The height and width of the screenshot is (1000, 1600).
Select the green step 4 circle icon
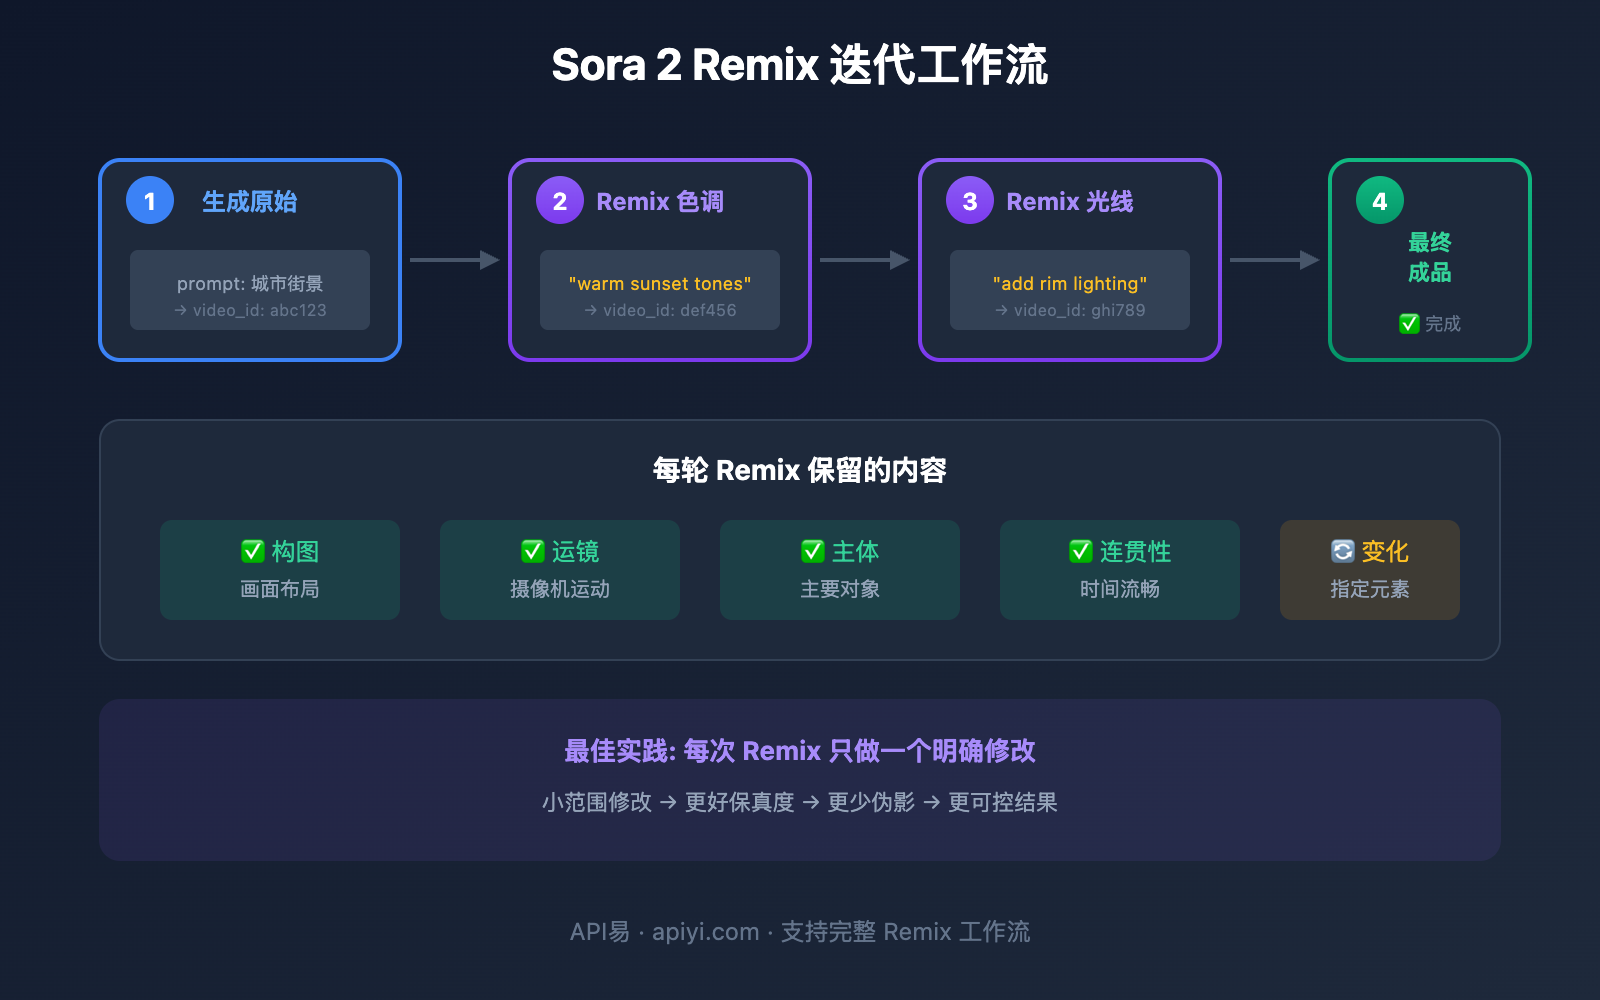click(x=1378, y=200)
